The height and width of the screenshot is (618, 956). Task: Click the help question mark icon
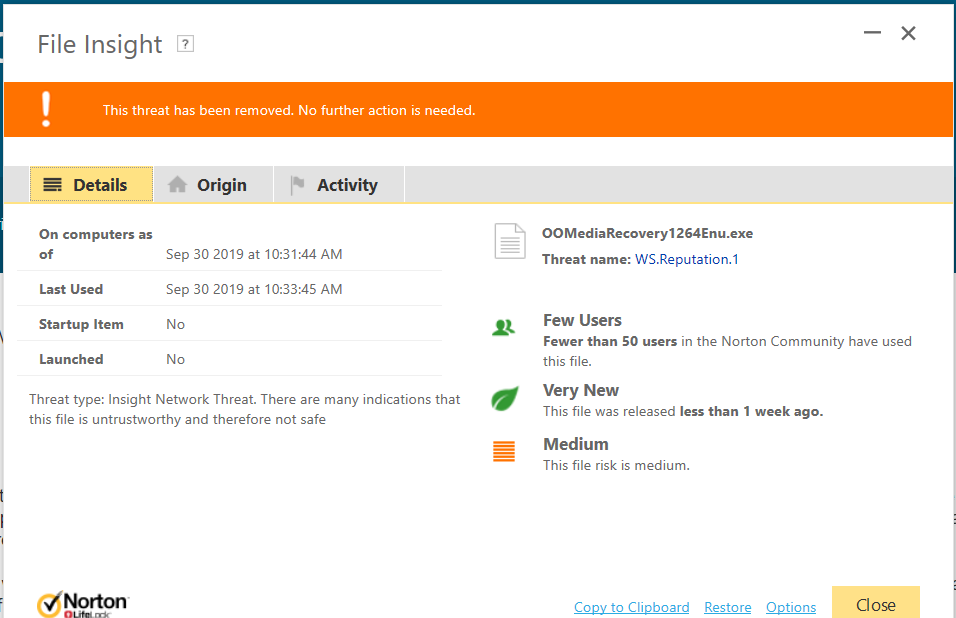click(x=185, y=44)
